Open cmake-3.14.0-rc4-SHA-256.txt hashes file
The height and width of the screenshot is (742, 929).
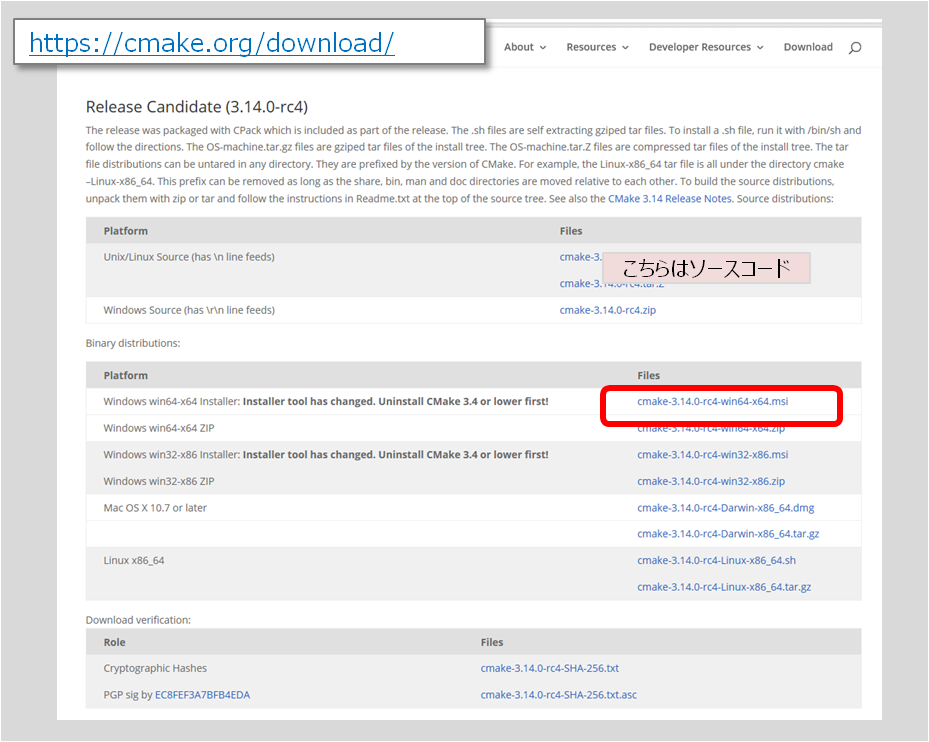(550, 669)
